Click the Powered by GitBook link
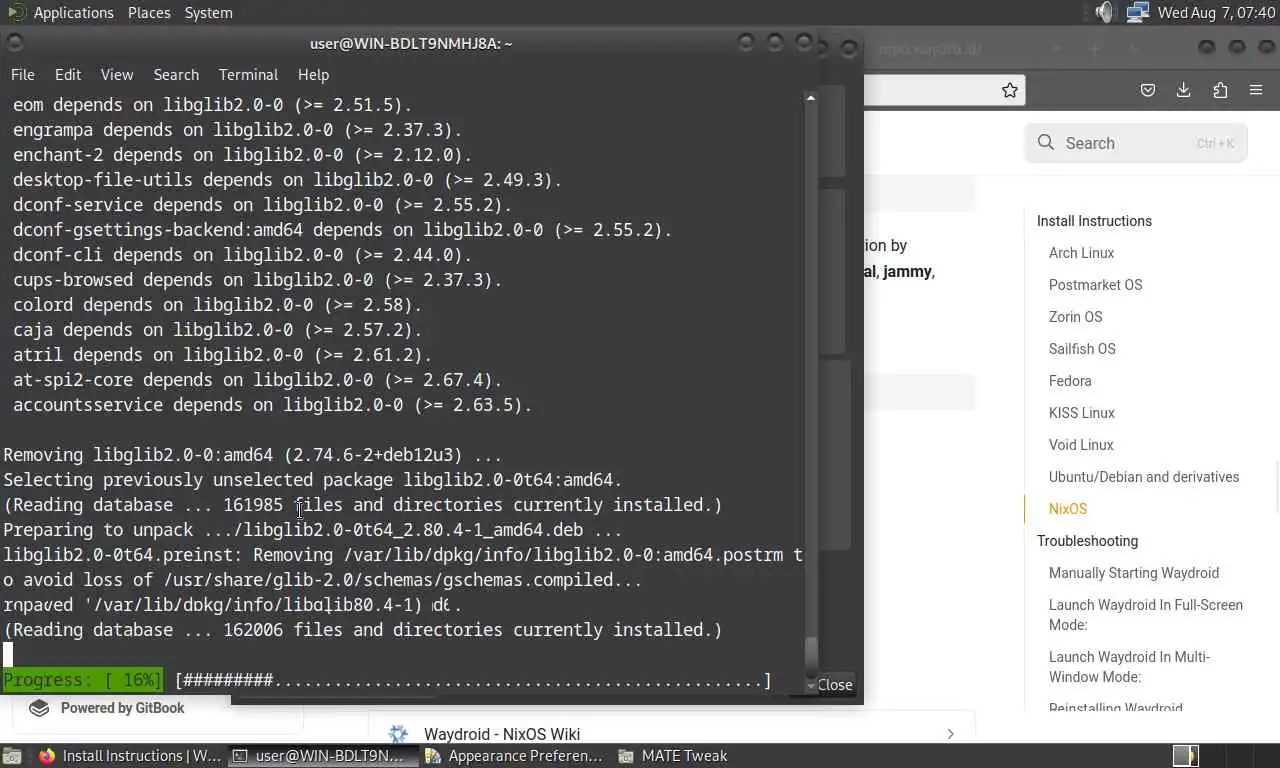1280x768 pixels. pos(122,708)
